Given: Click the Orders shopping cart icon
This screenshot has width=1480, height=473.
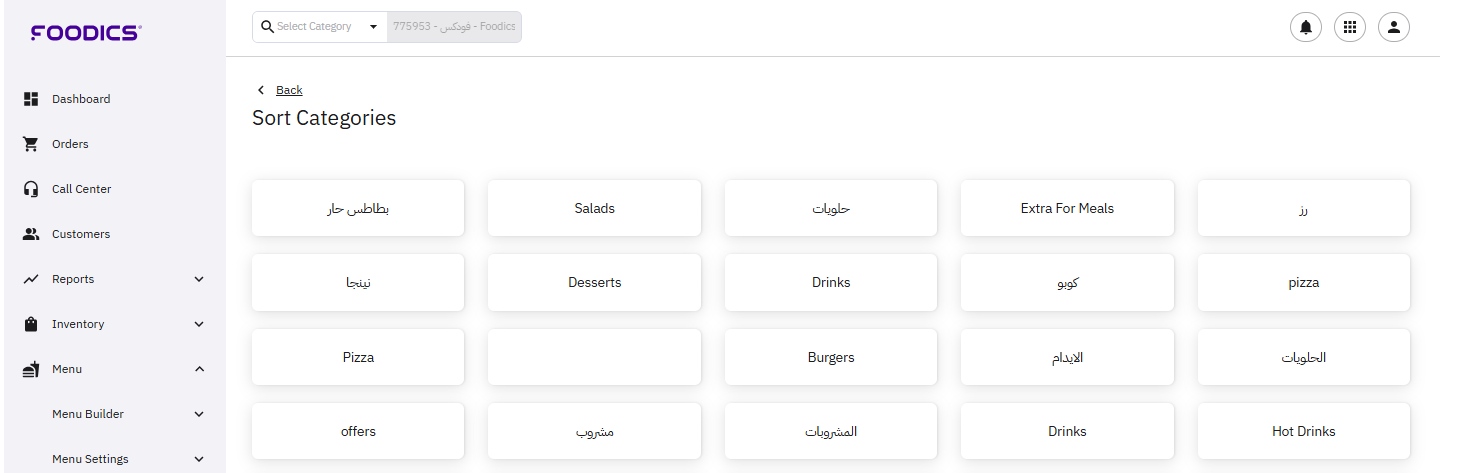Looking at the screenshot, I should 31,144.
